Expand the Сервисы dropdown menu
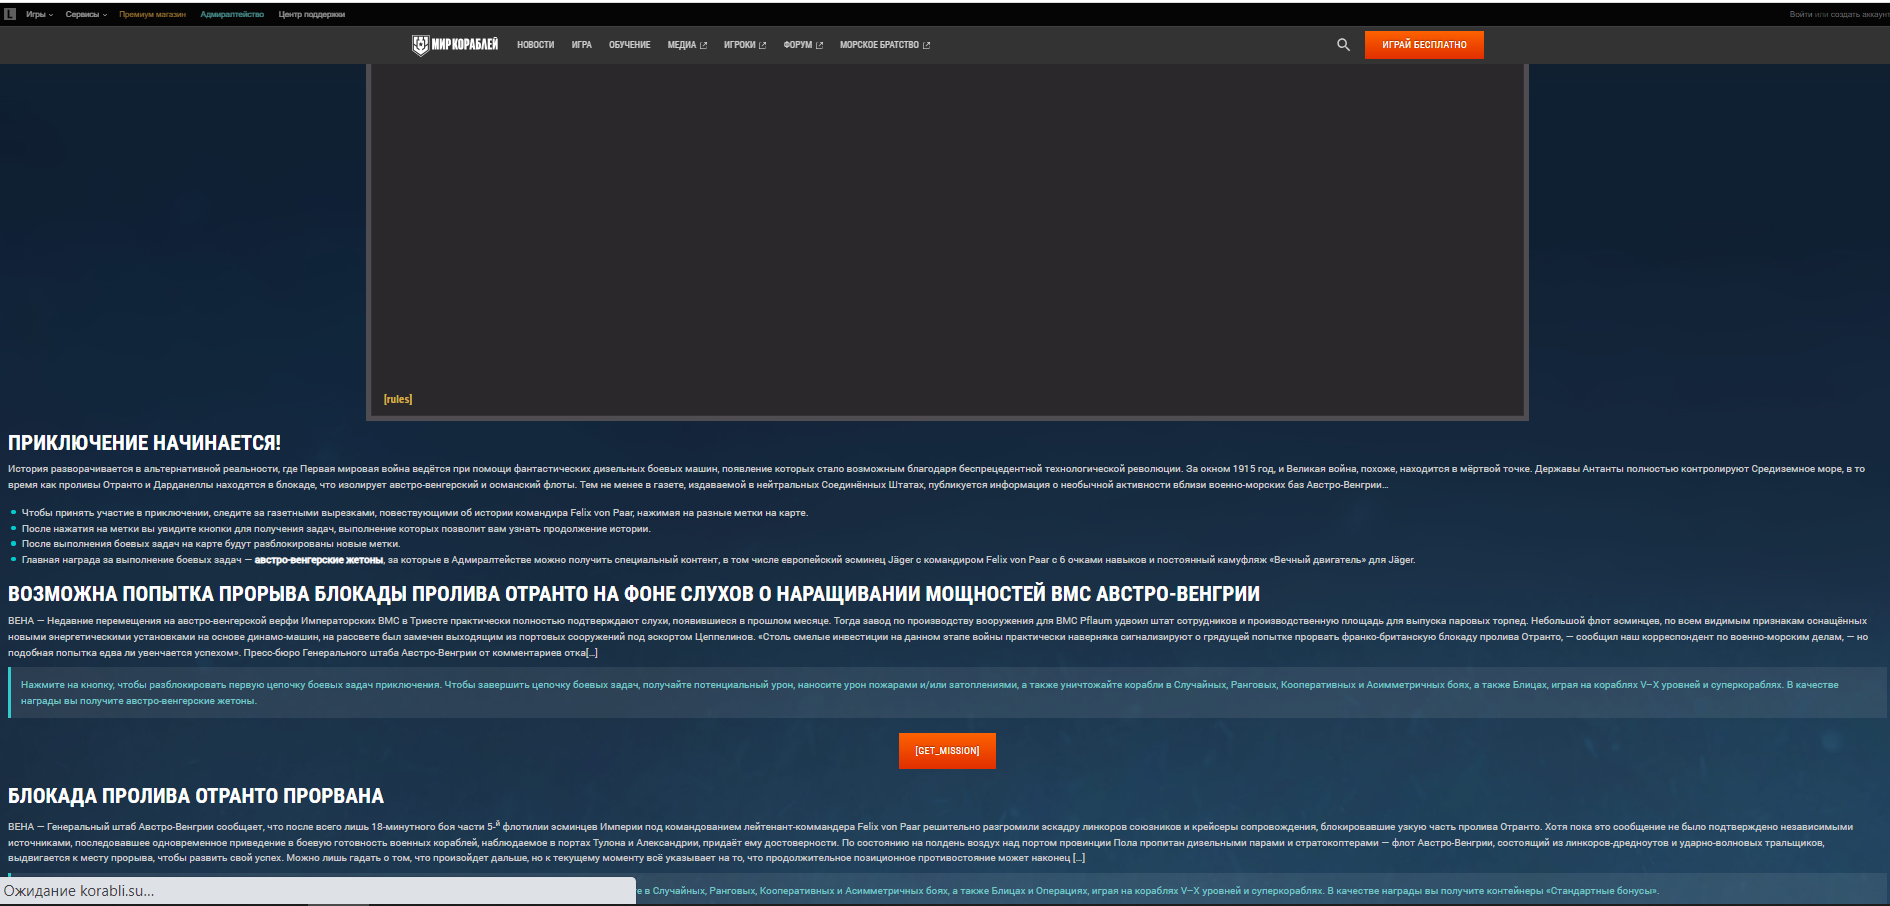Viewport: 1890px width, 906px height. click(x=86, y=14)
